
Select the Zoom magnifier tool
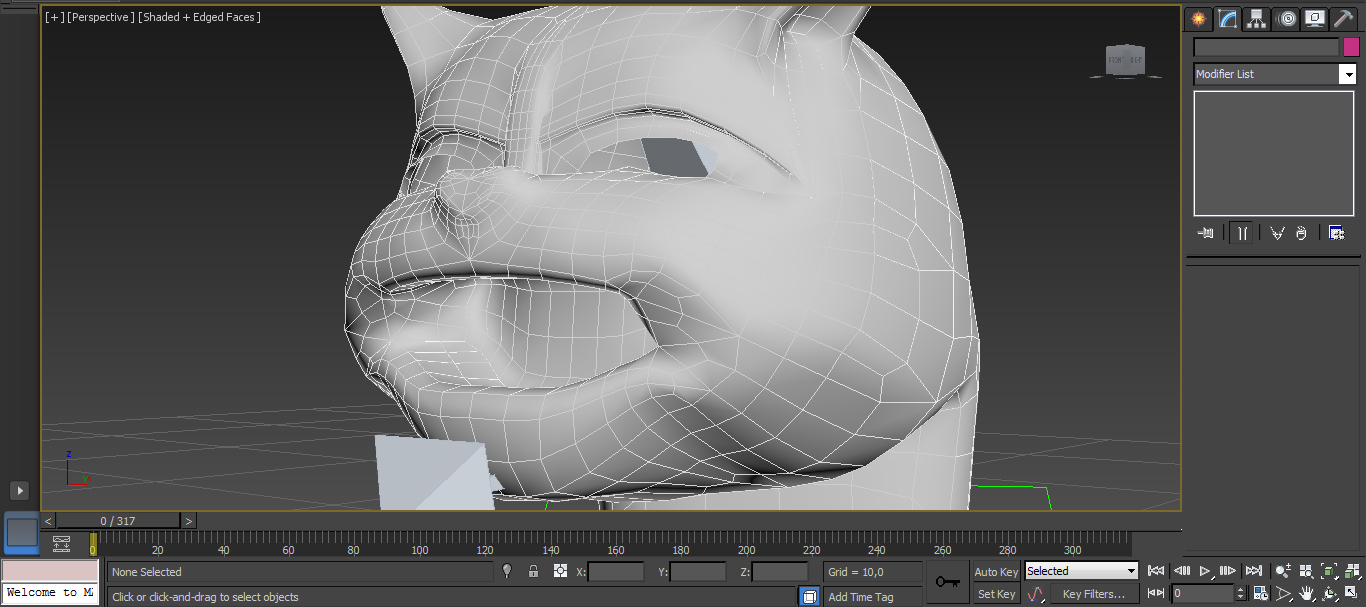click(x=1283, y=571)
